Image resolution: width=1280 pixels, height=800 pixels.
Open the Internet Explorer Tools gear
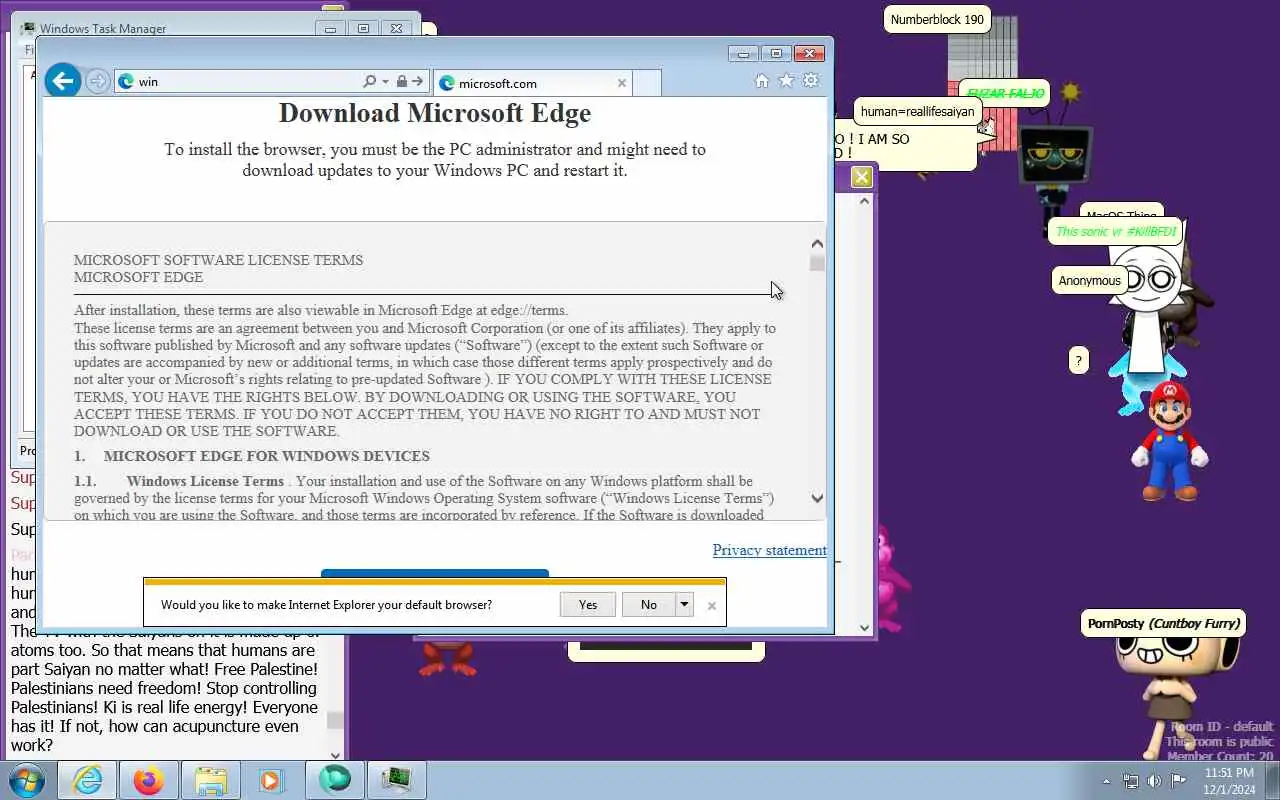(811, 80)
